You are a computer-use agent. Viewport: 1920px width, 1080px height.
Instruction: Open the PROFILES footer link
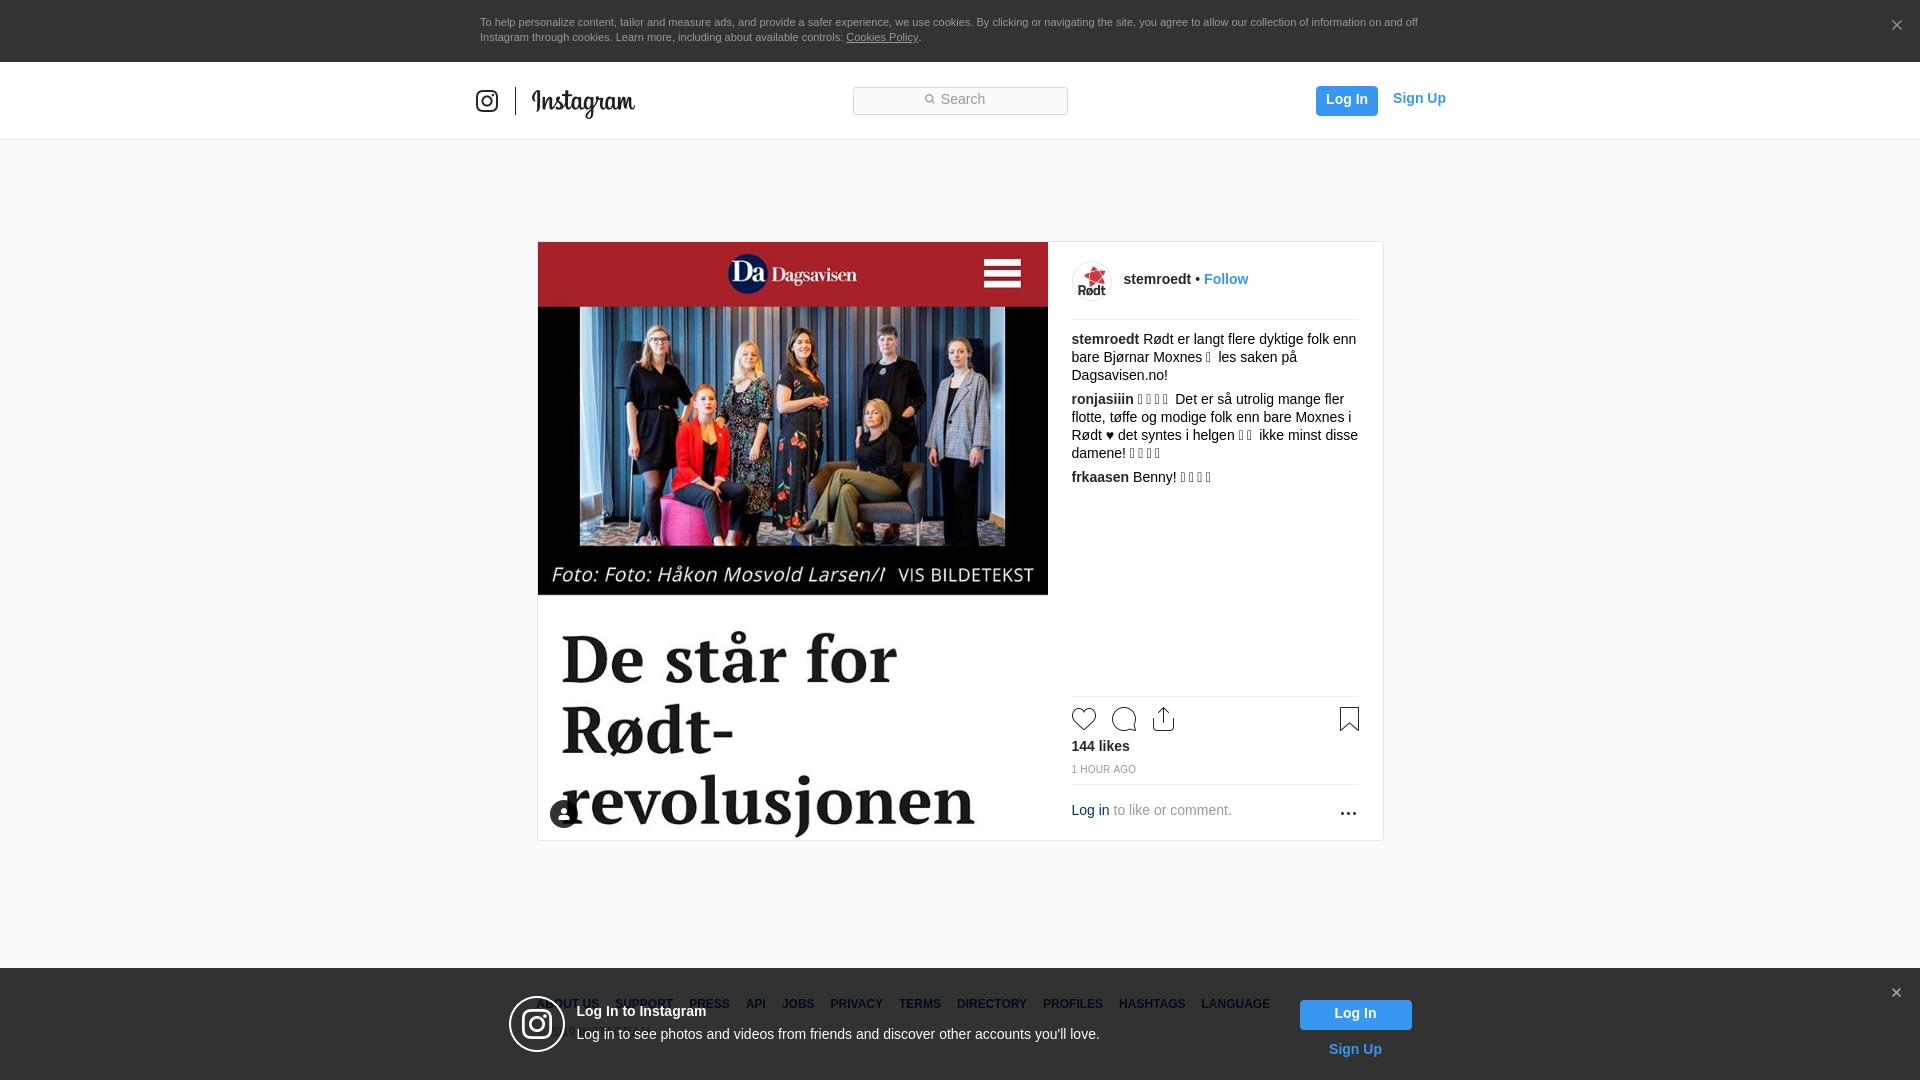click(x=1072, y=1004)
